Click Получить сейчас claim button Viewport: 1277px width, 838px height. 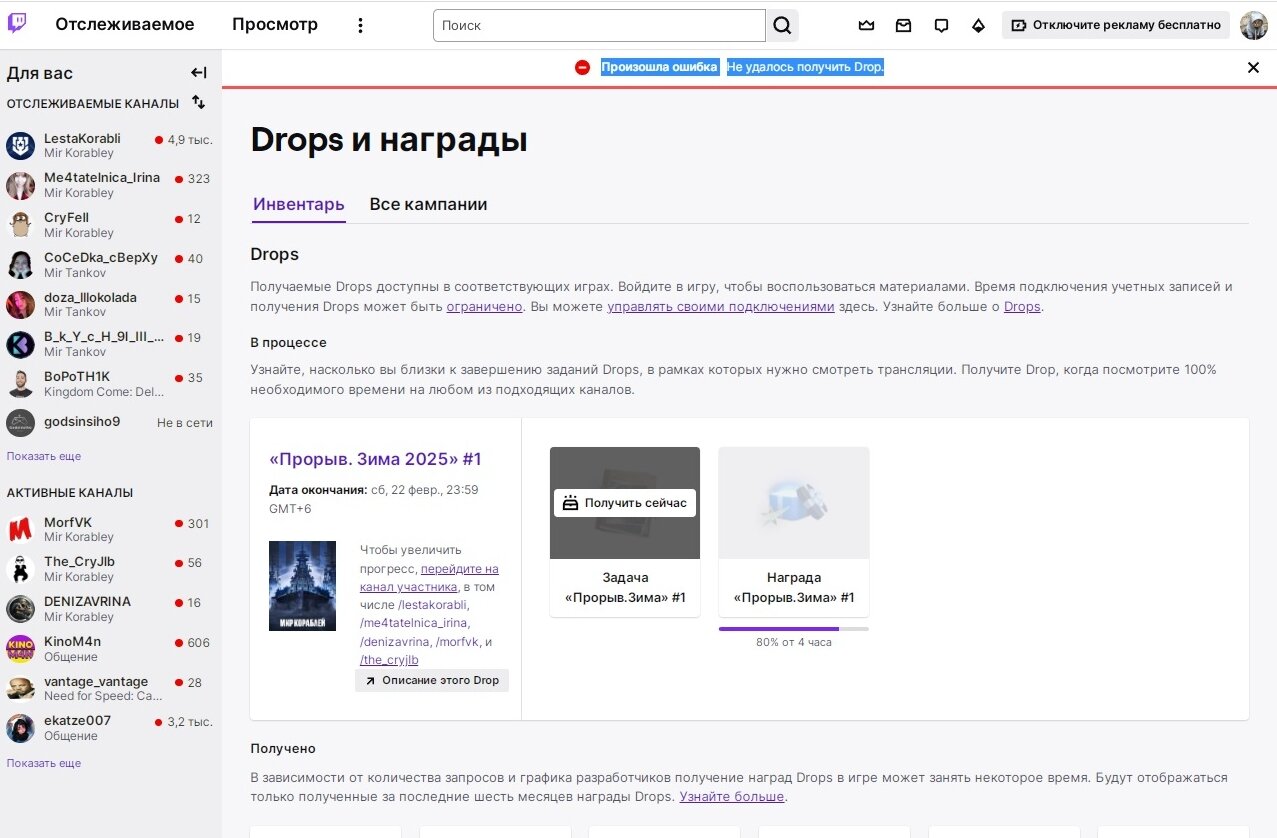(625, 503)
